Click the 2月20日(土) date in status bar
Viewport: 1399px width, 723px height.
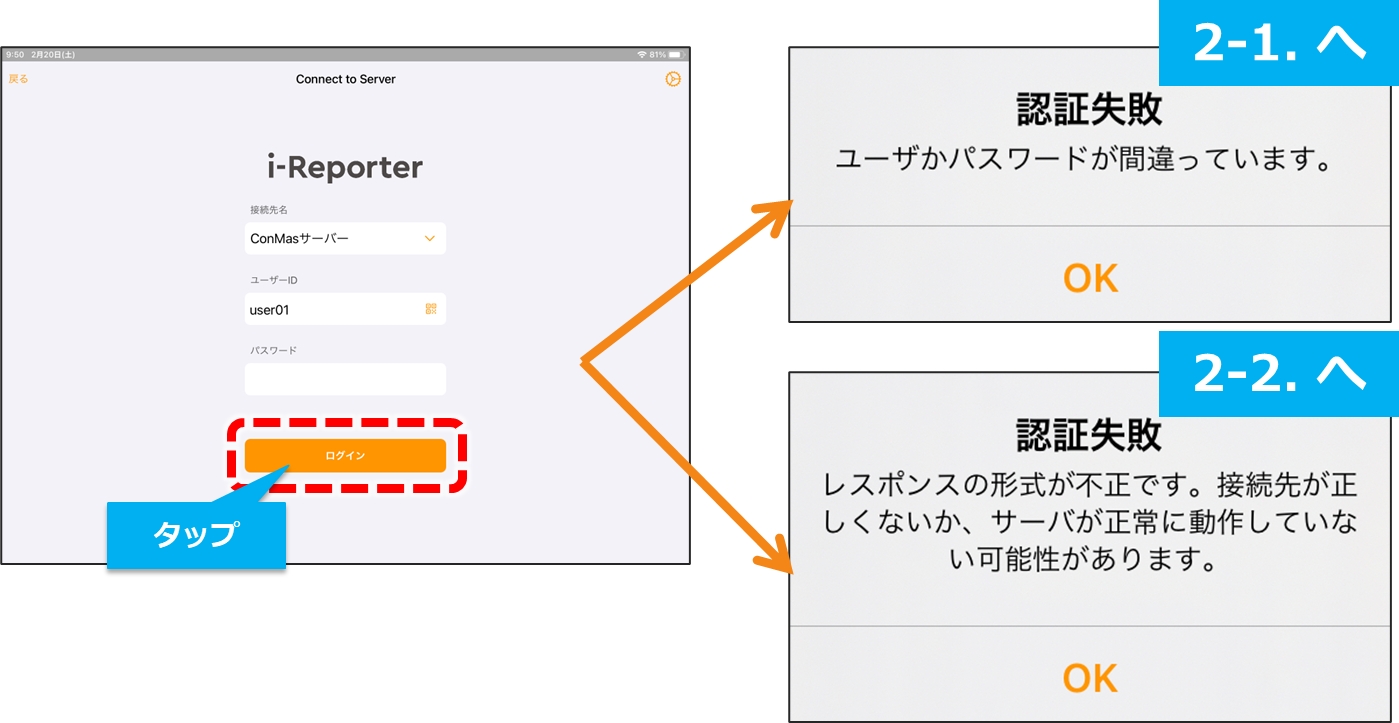coord(53,54)
